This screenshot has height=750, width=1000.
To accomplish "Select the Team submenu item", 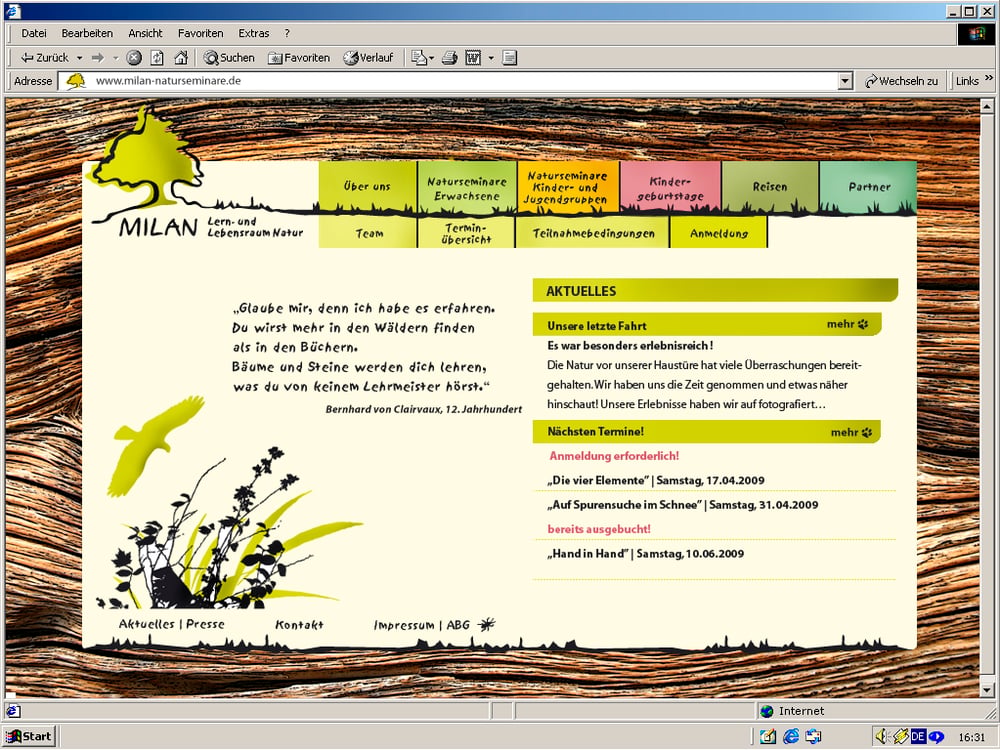I will [x=368, y=233].
